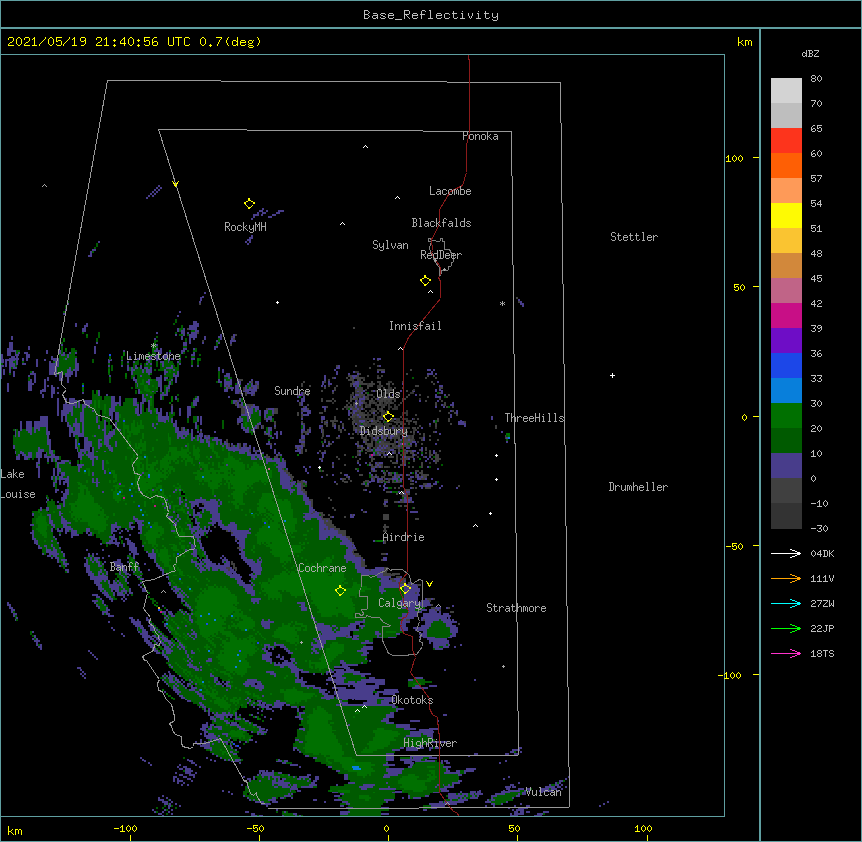The height and width of the screenshot is (842, 862).
Task: Click the yellow diamond marker near Cochrane
Action: click(340, 591)
